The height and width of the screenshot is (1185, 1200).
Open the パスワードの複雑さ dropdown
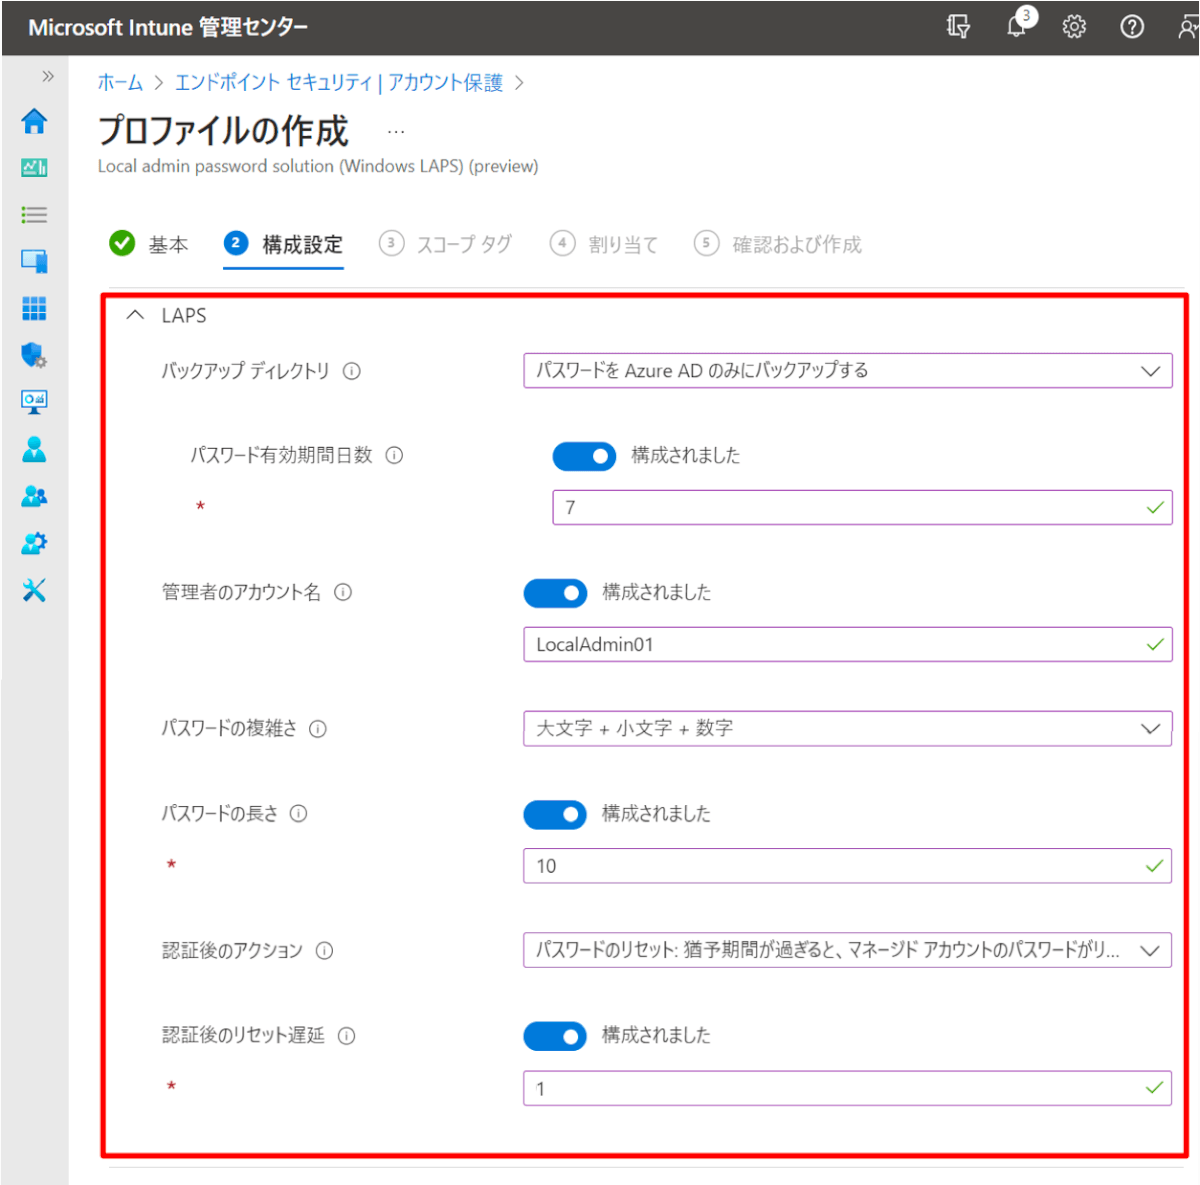pos(847,728)
